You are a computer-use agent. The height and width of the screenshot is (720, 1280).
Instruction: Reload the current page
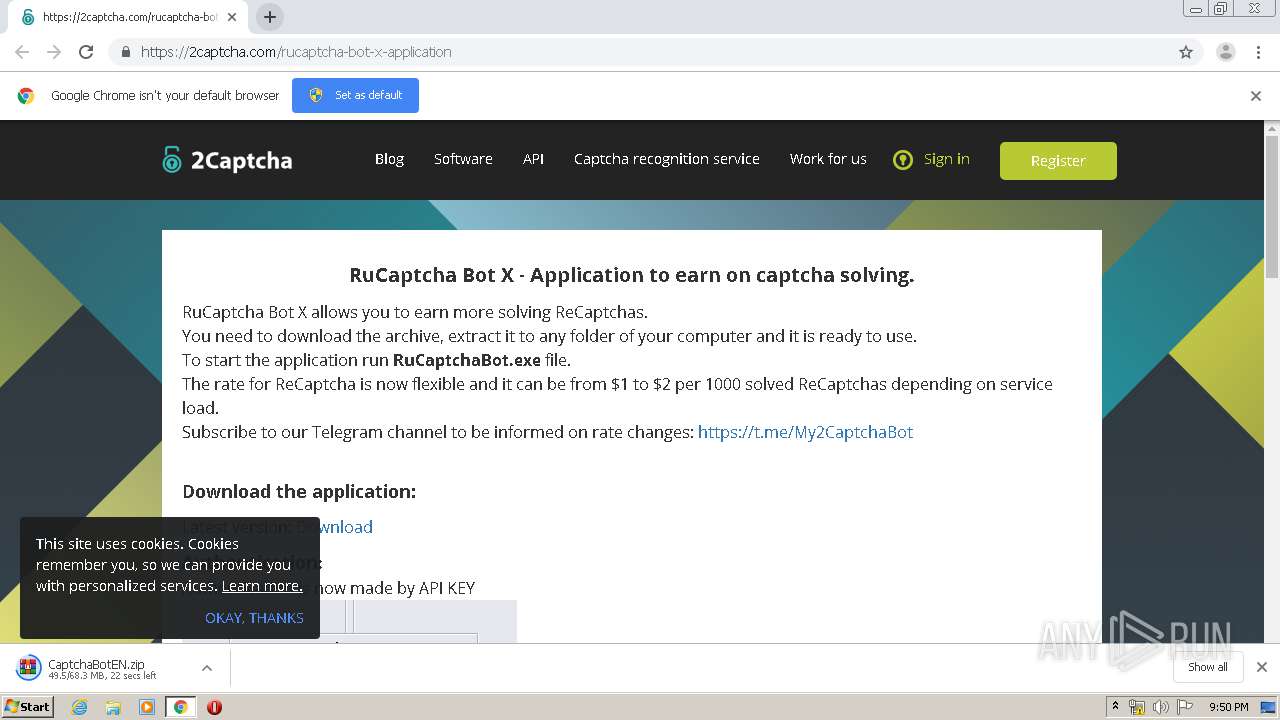tap(86, 52)
